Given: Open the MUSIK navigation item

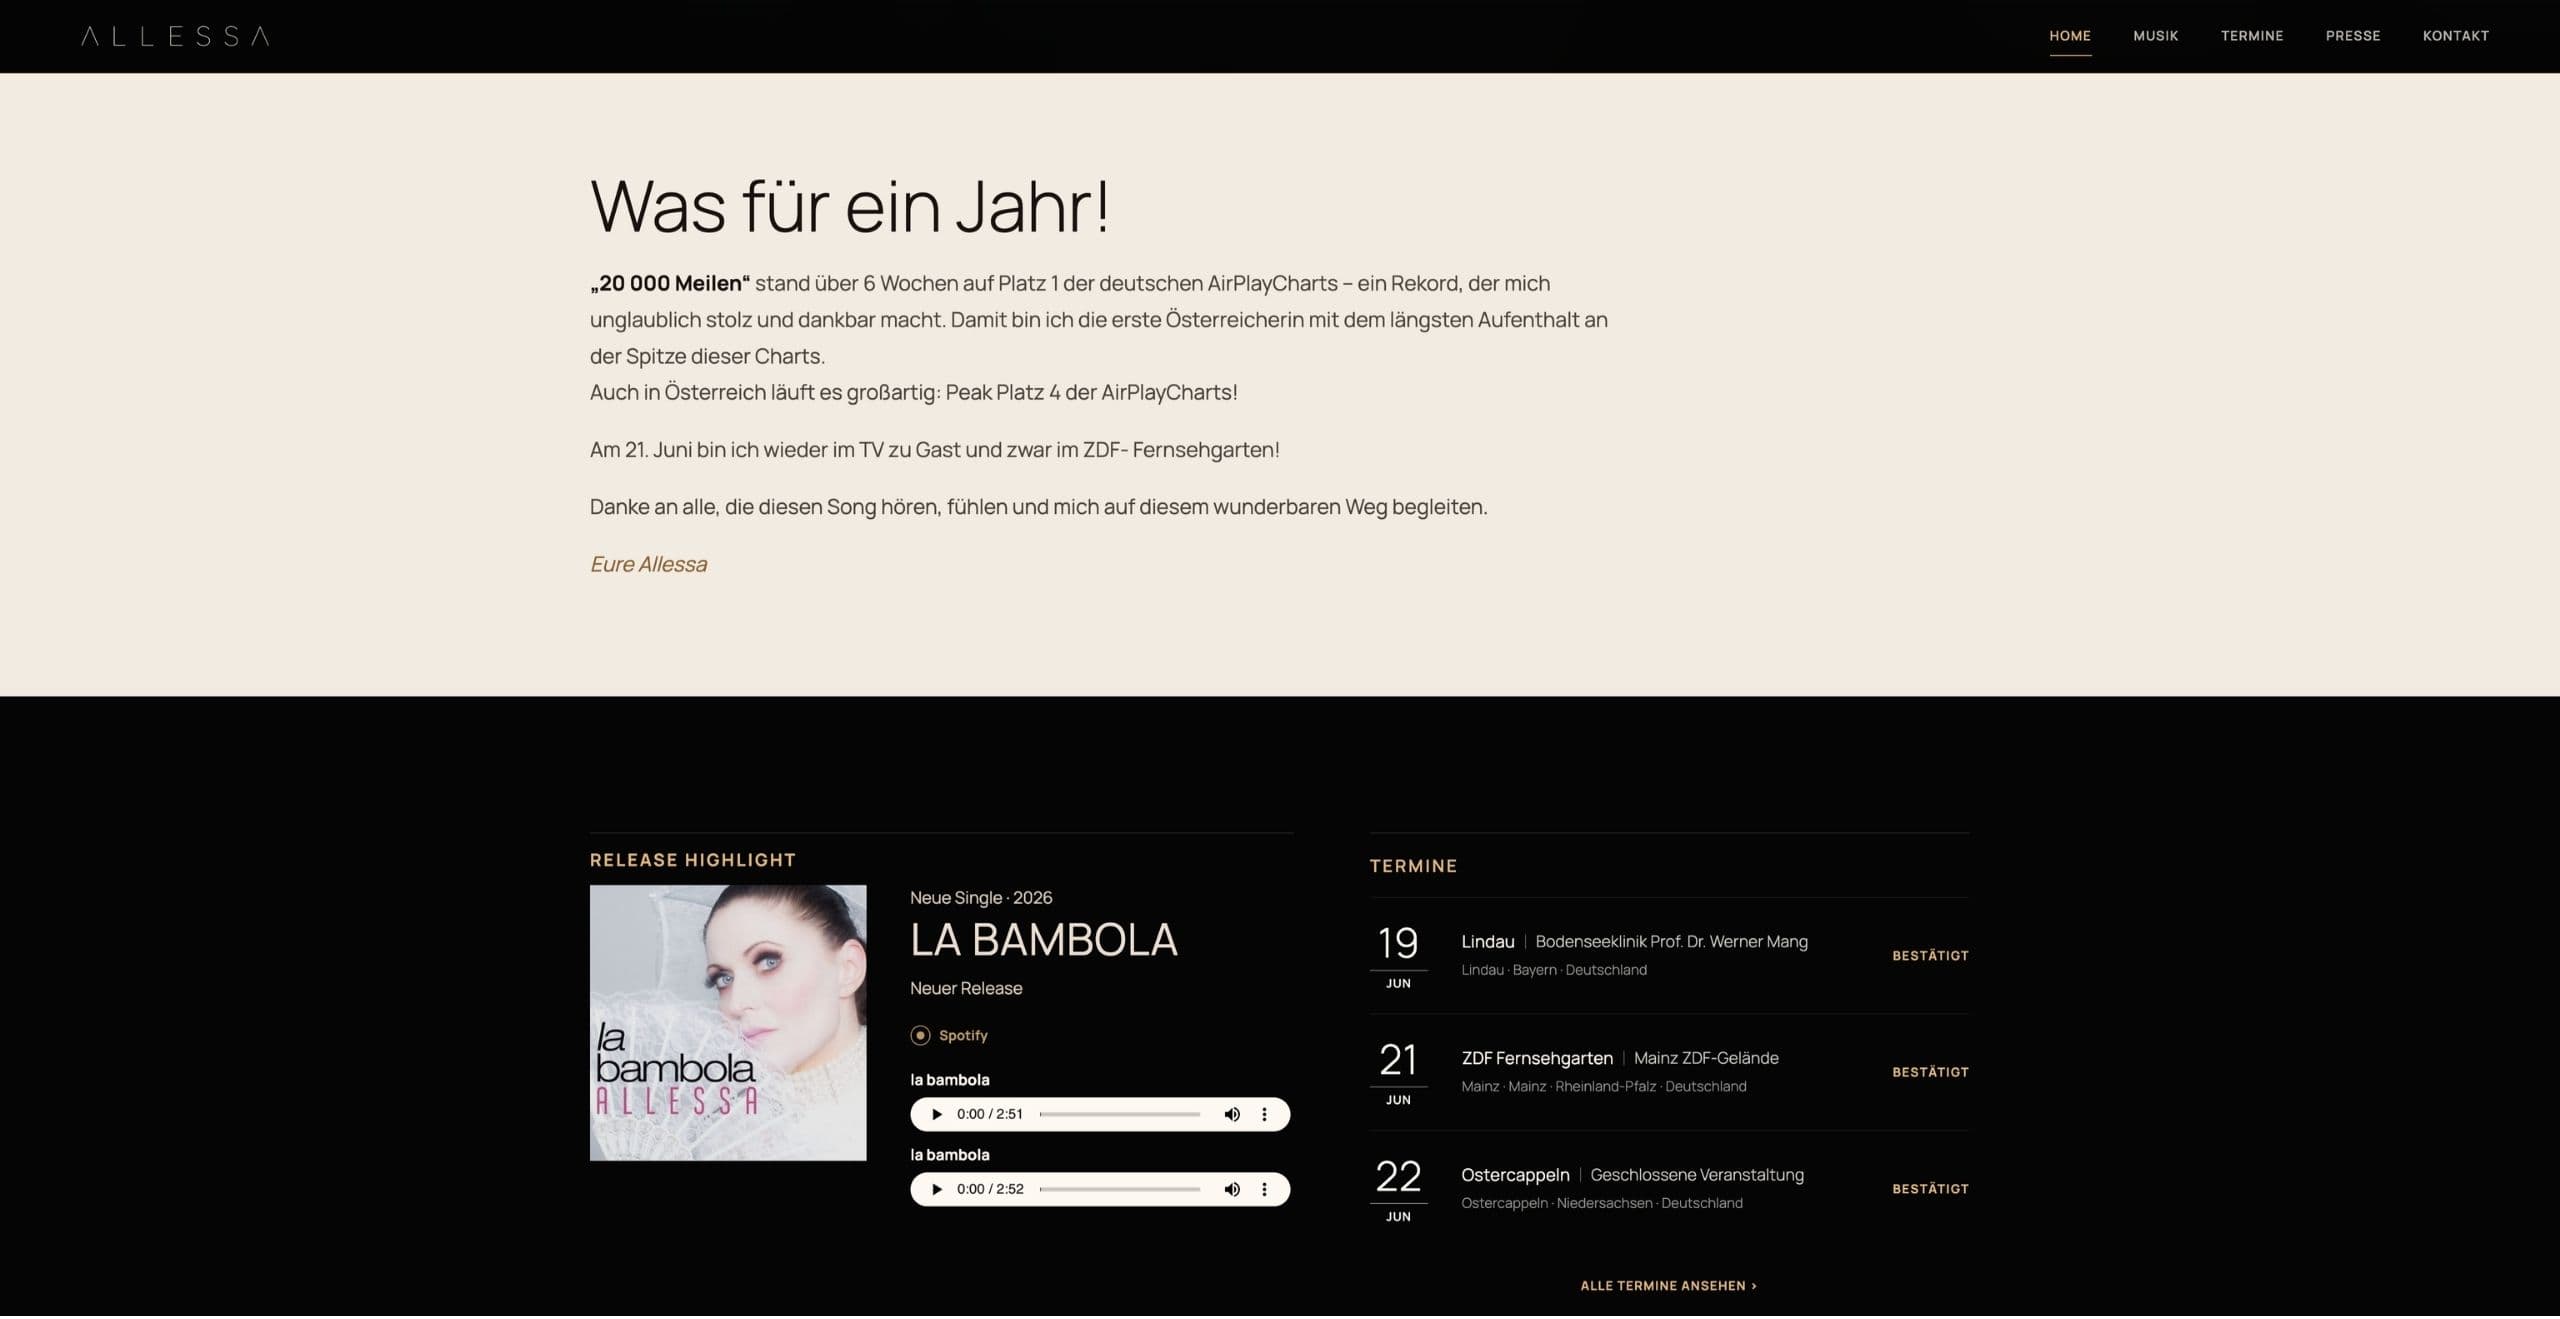Looking at the screenshot, I should pyautogui.click(x=2155, y=36).
